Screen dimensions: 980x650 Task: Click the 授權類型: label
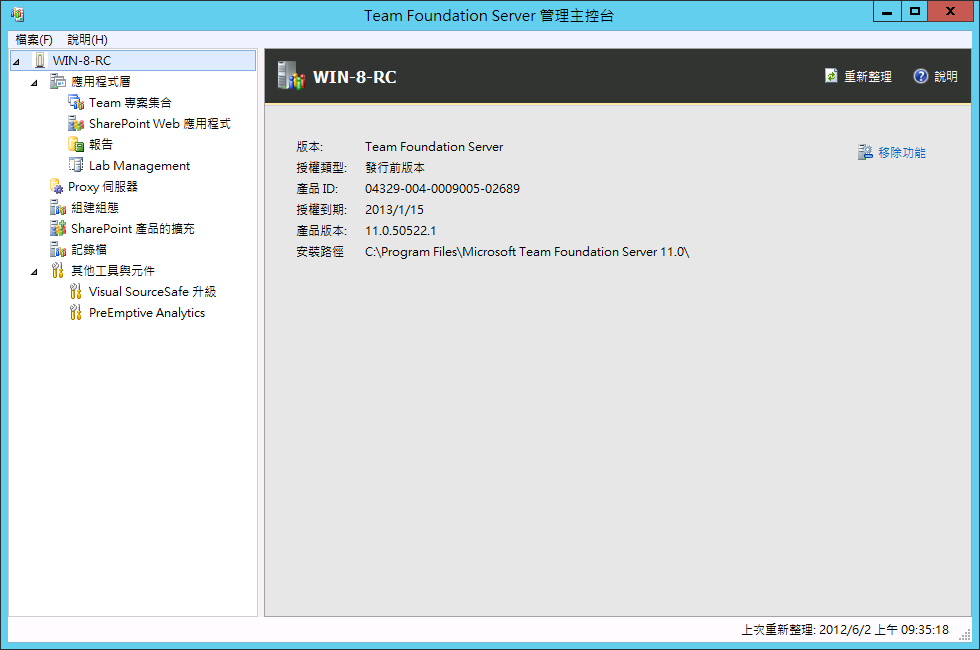321,168
